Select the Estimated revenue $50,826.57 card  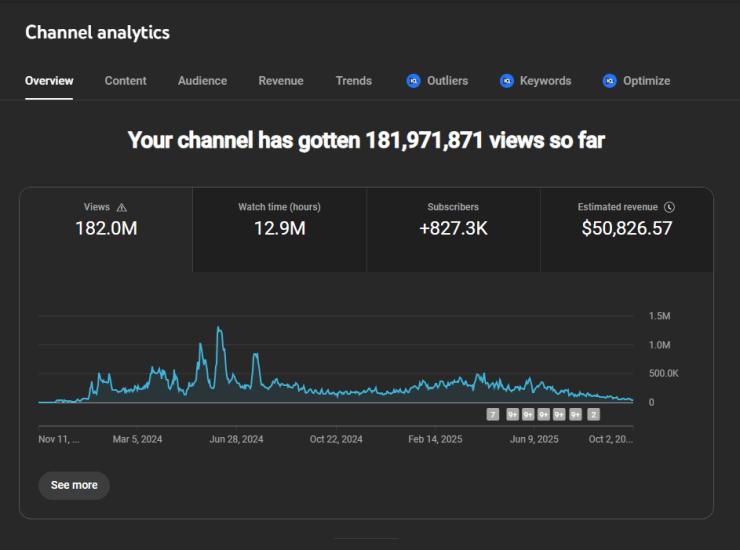click(x=626, y=229)
